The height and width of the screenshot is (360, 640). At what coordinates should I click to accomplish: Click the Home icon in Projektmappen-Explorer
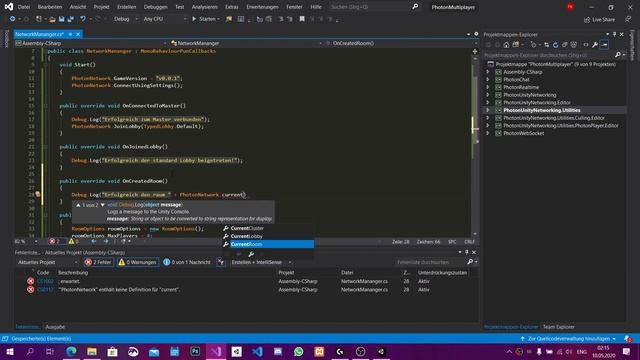[x=506, y=45]
